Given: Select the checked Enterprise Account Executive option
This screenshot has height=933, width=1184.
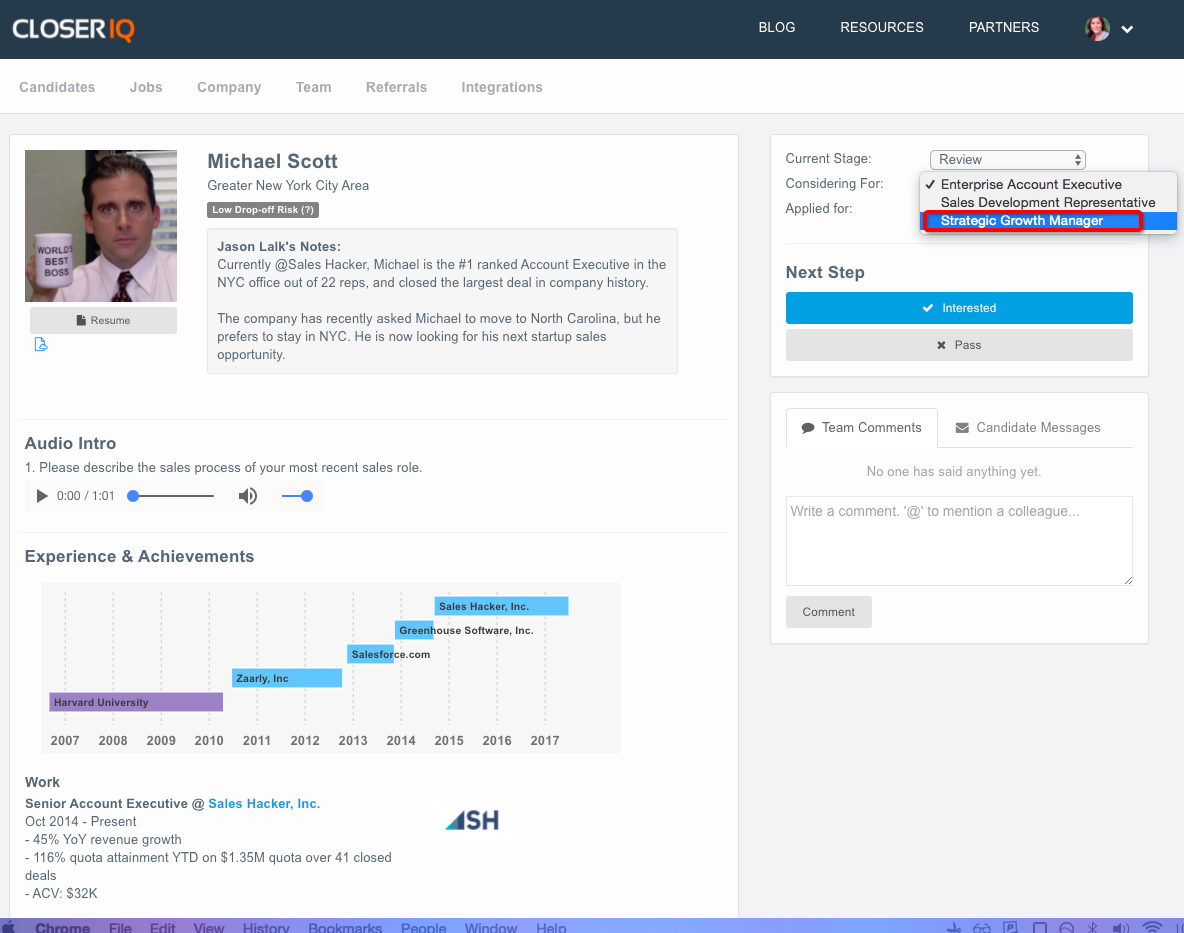Looking at the screenshot, I should click(x=1030, y=185).
